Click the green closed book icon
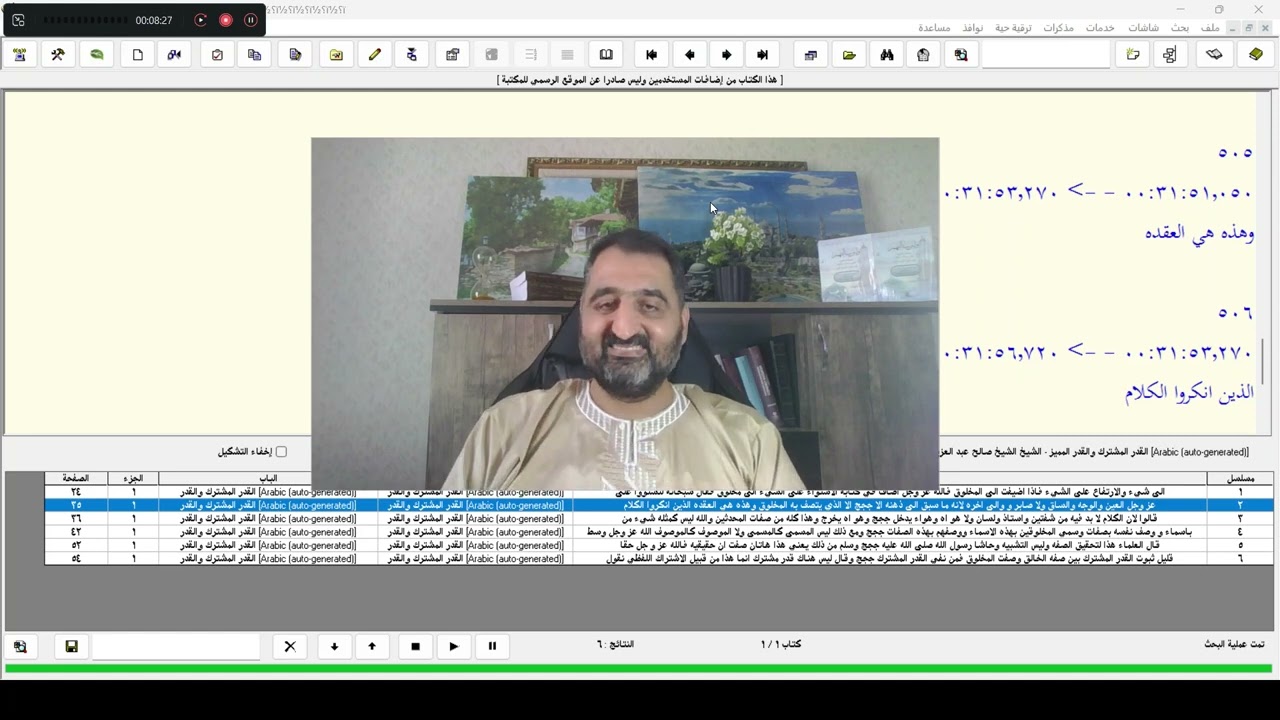1280x720 pixels. tap(1256, 55)
